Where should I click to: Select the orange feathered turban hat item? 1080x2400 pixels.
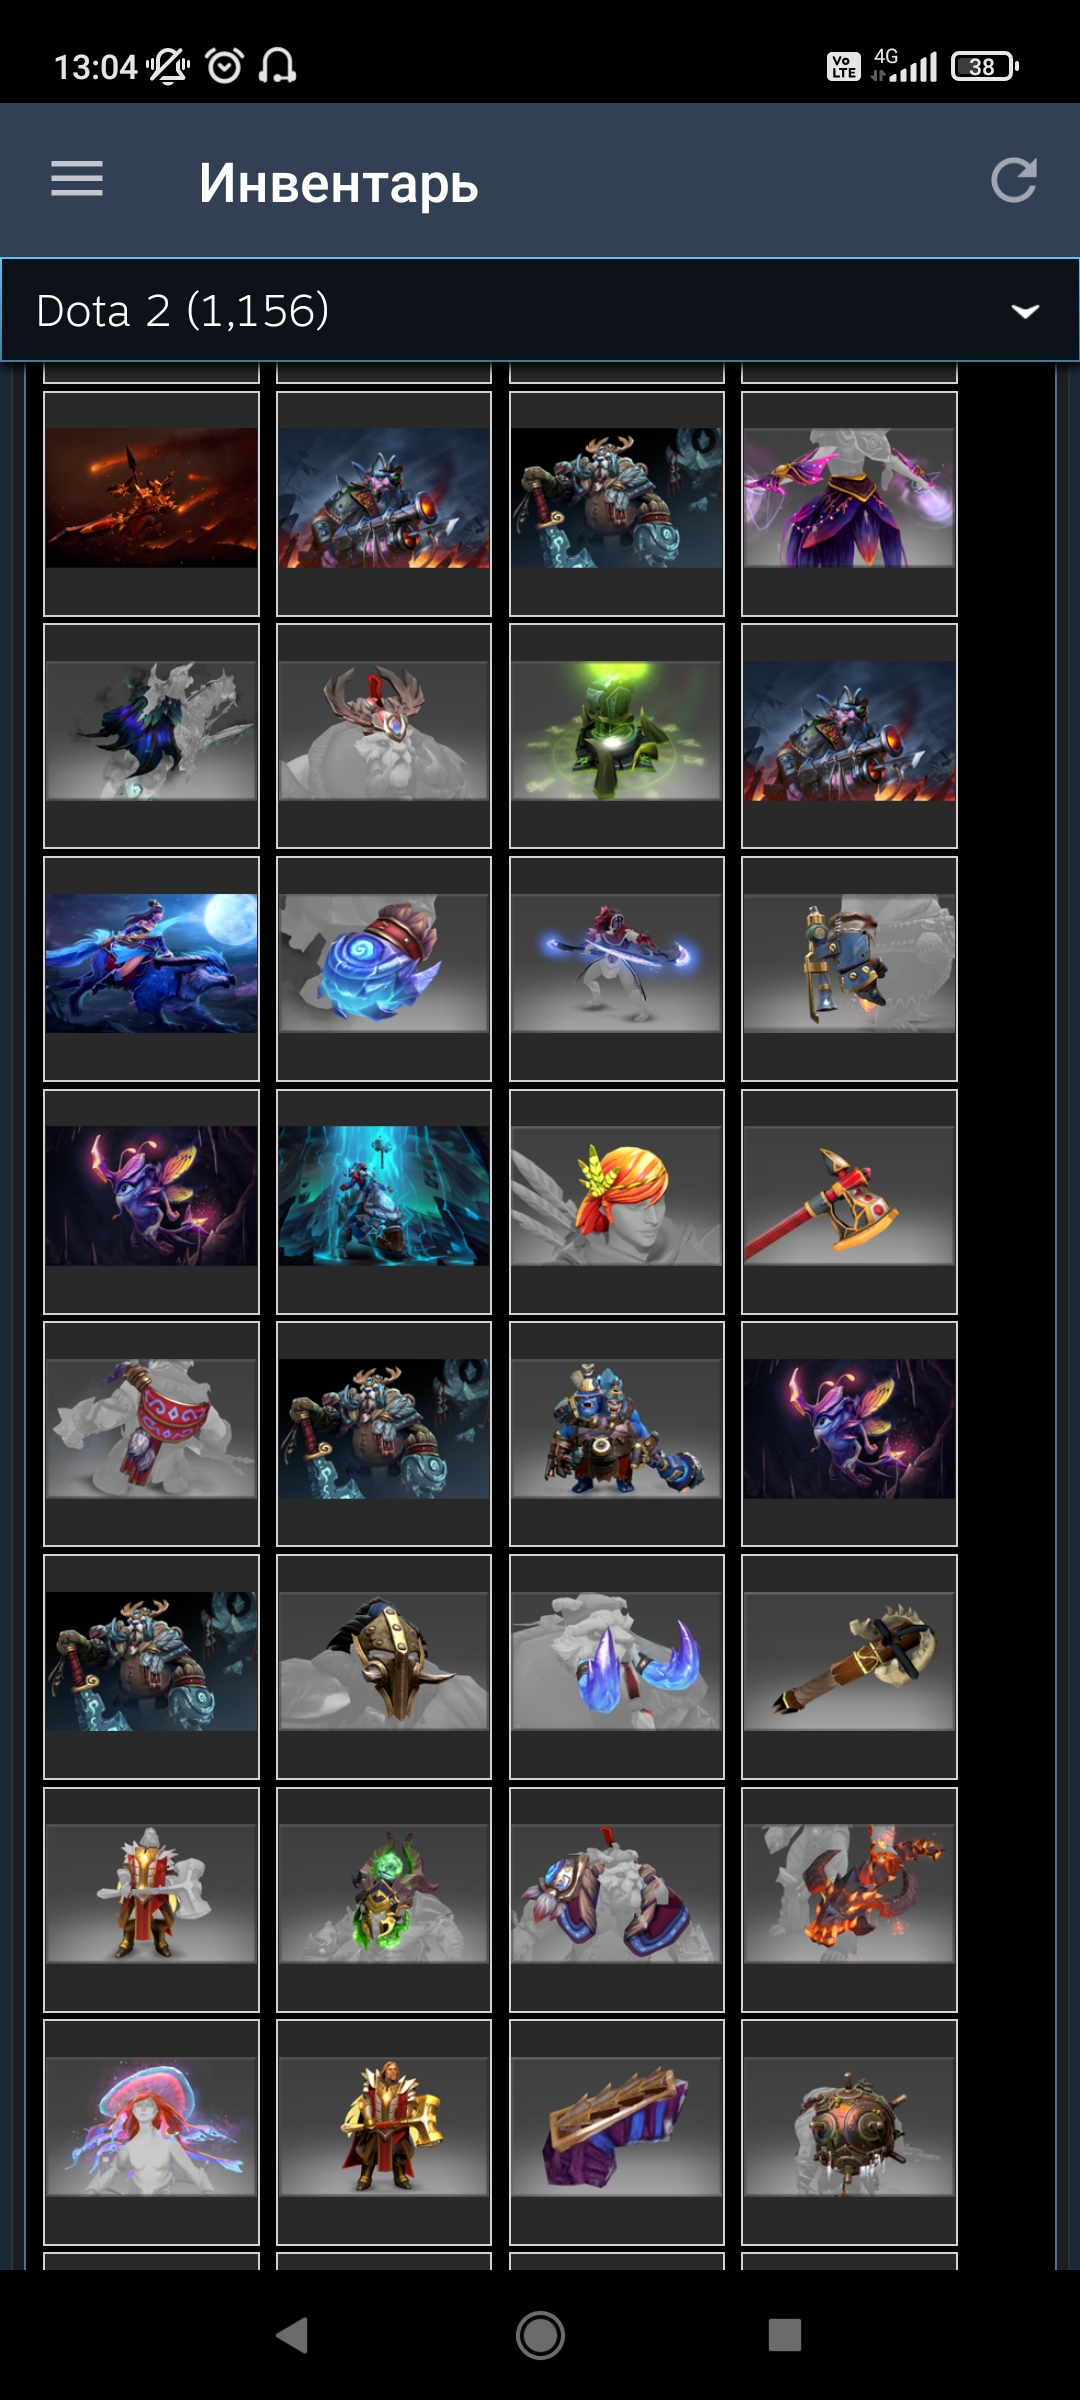617,1201
